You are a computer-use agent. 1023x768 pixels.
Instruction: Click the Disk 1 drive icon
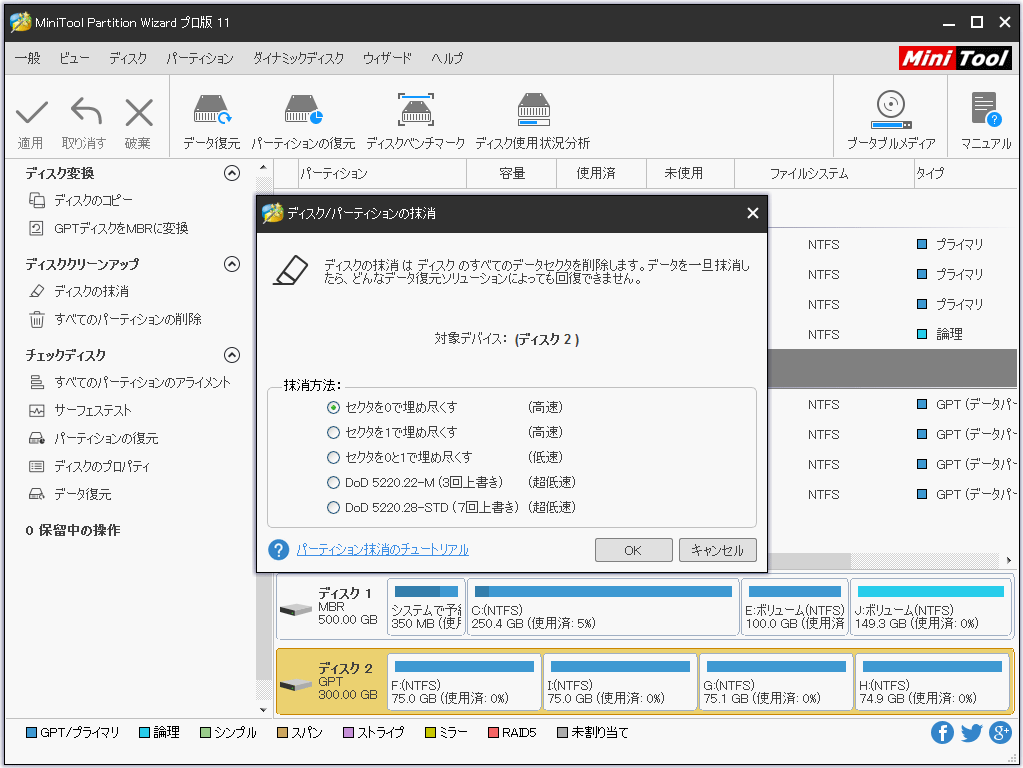296,609
